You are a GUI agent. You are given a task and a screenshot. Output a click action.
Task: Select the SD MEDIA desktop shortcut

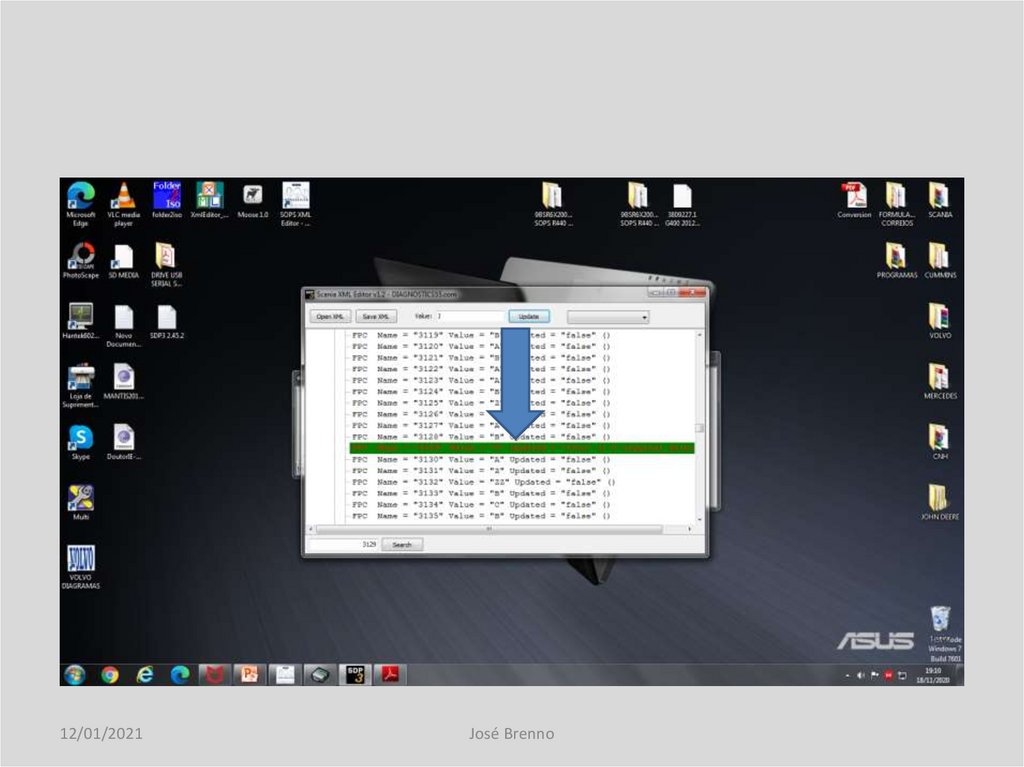(x=123, y=256)
